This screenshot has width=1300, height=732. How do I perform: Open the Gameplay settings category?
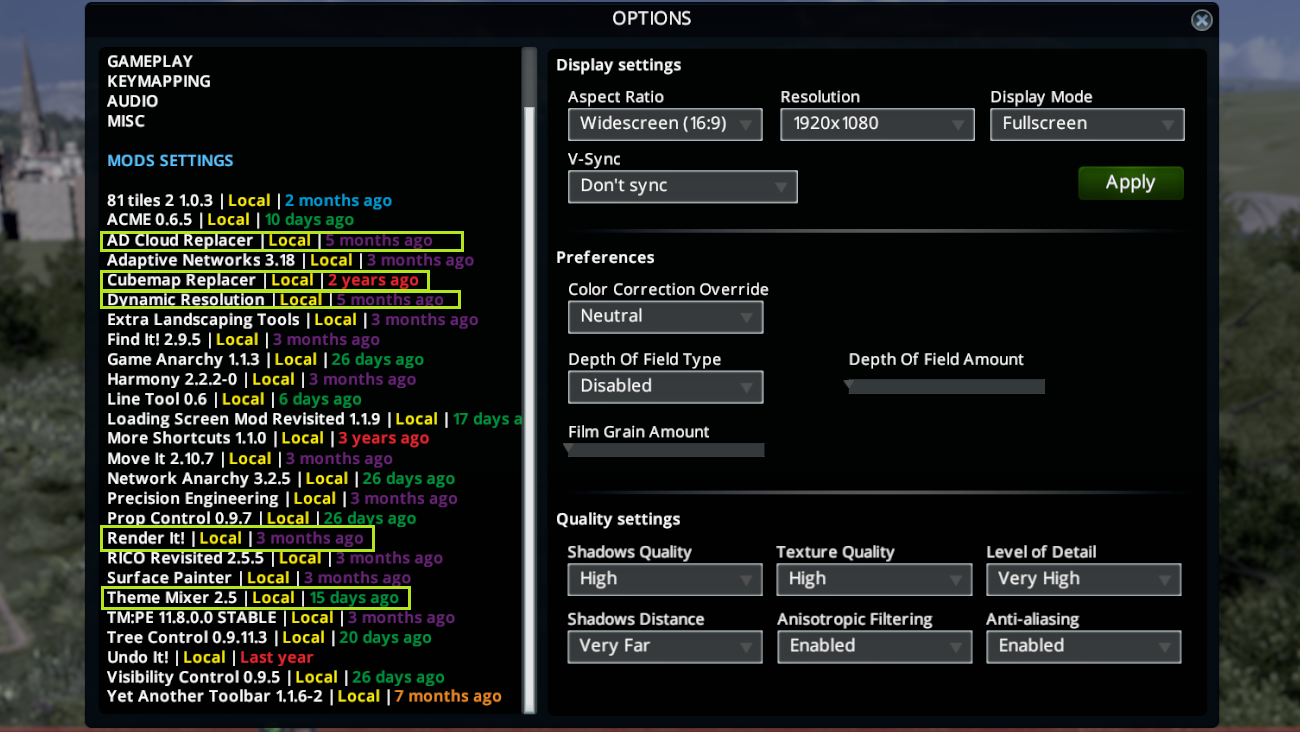pyautogui.click(x=150, y=61)
